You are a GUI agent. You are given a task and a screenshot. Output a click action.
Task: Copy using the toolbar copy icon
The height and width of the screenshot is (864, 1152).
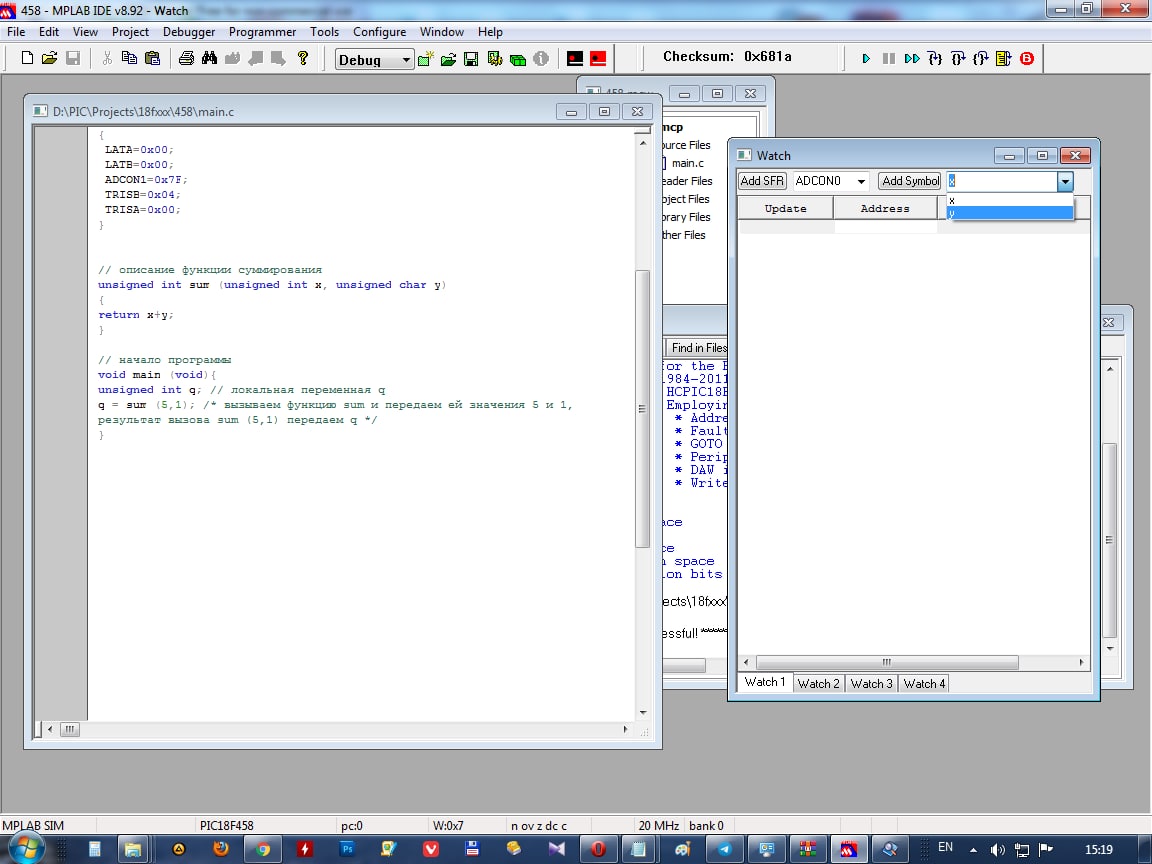pos(129,58)
